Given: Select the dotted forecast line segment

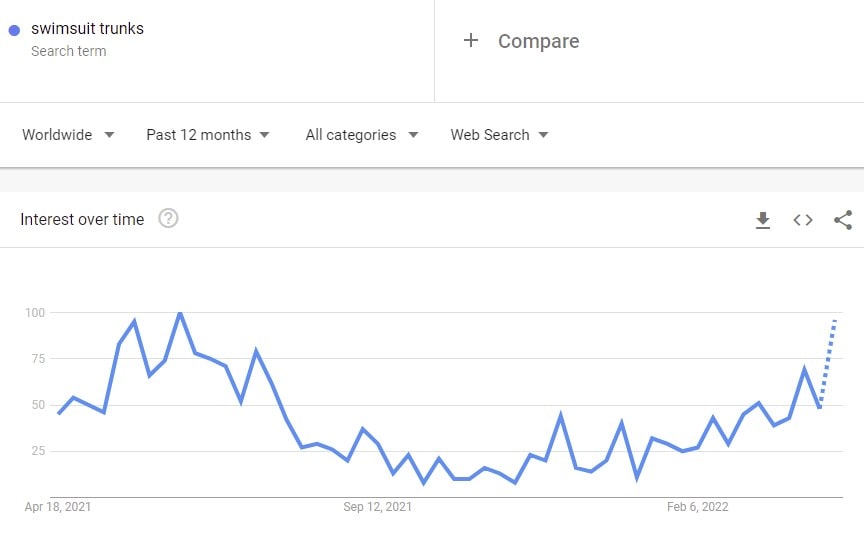Looking at the screenshot, I should (x=828, y=362).
